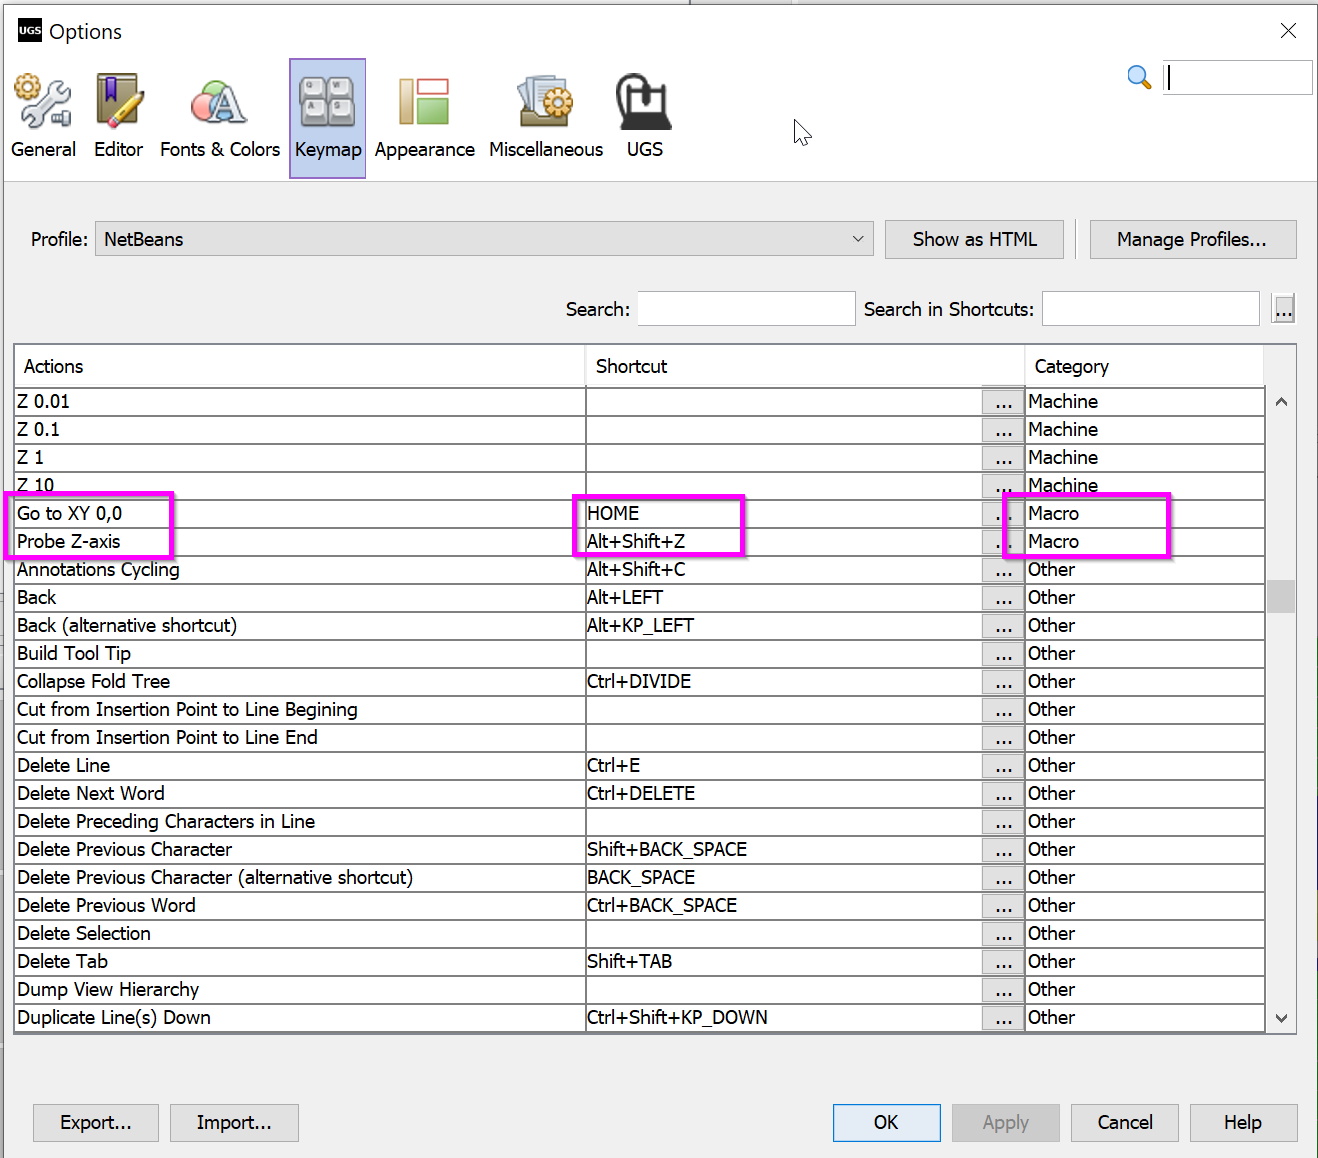
Task: Open shortcut editor for Delete Line
Action: [1003, 766]
